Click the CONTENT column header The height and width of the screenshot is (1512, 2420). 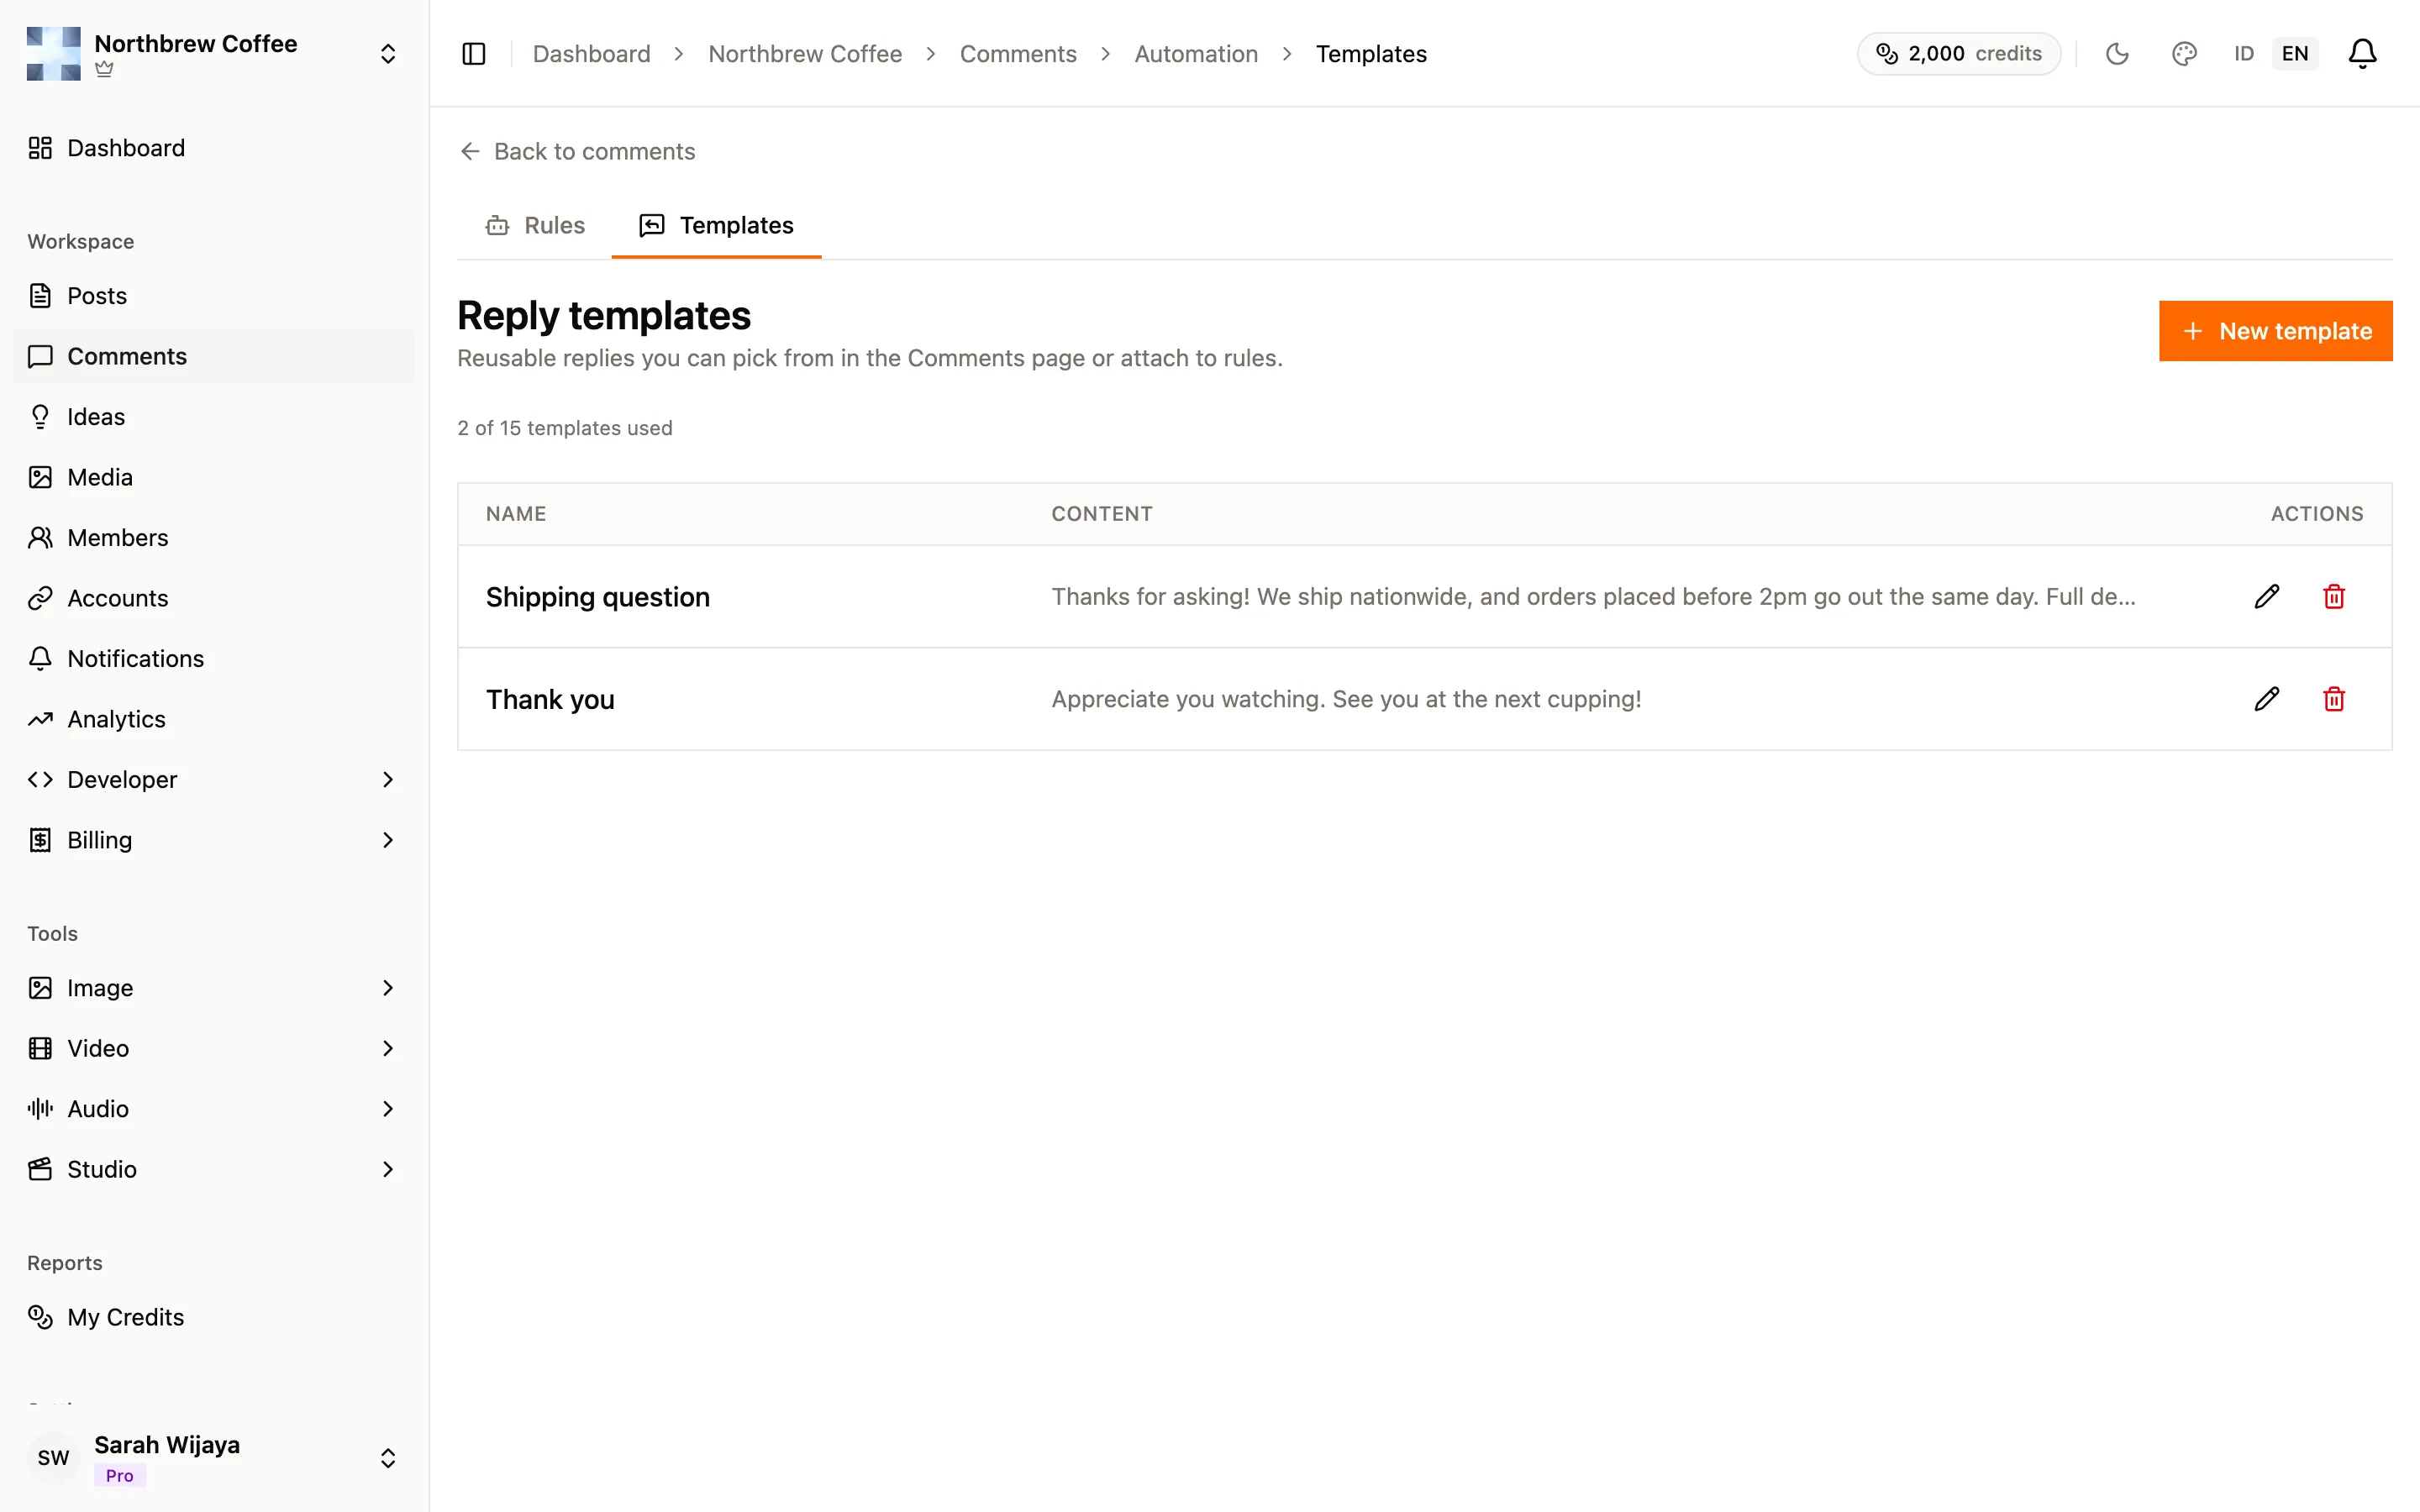[1102, 514]
